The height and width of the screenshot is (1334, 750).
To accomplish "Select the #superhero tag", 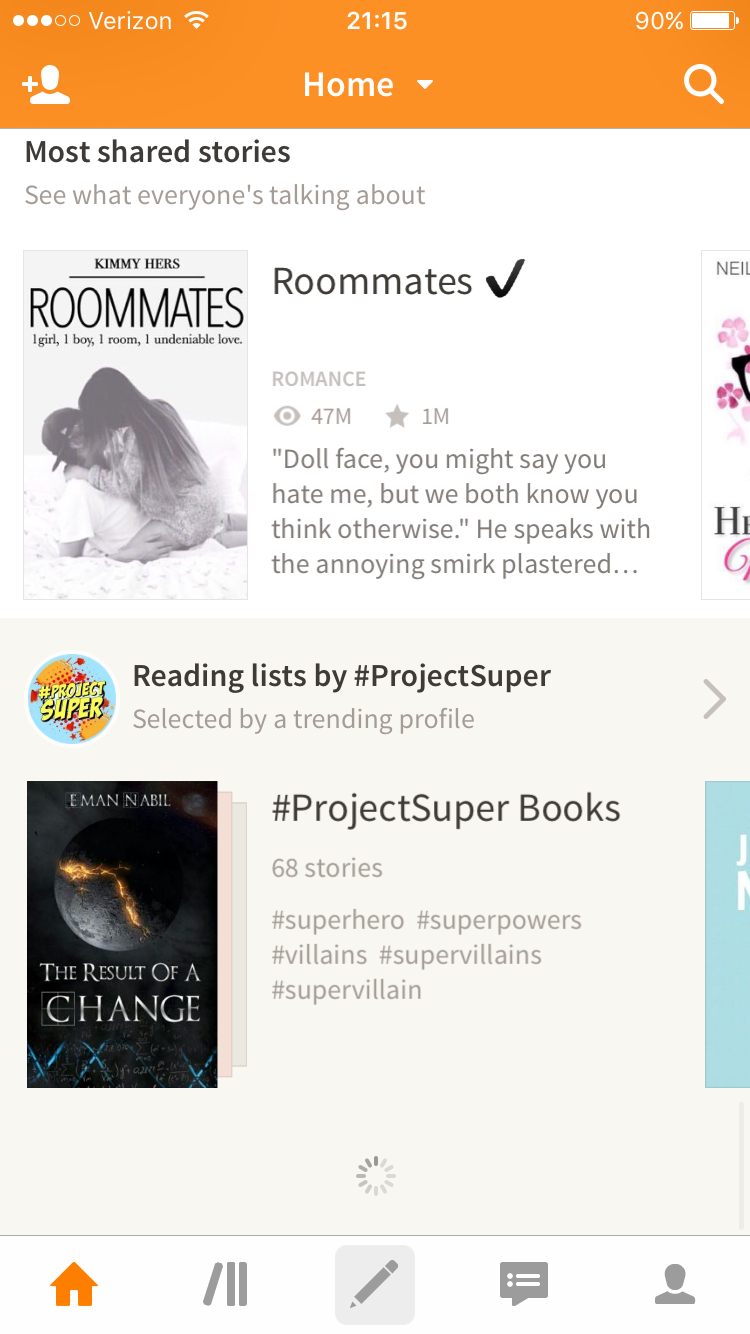I will [338, 920].
